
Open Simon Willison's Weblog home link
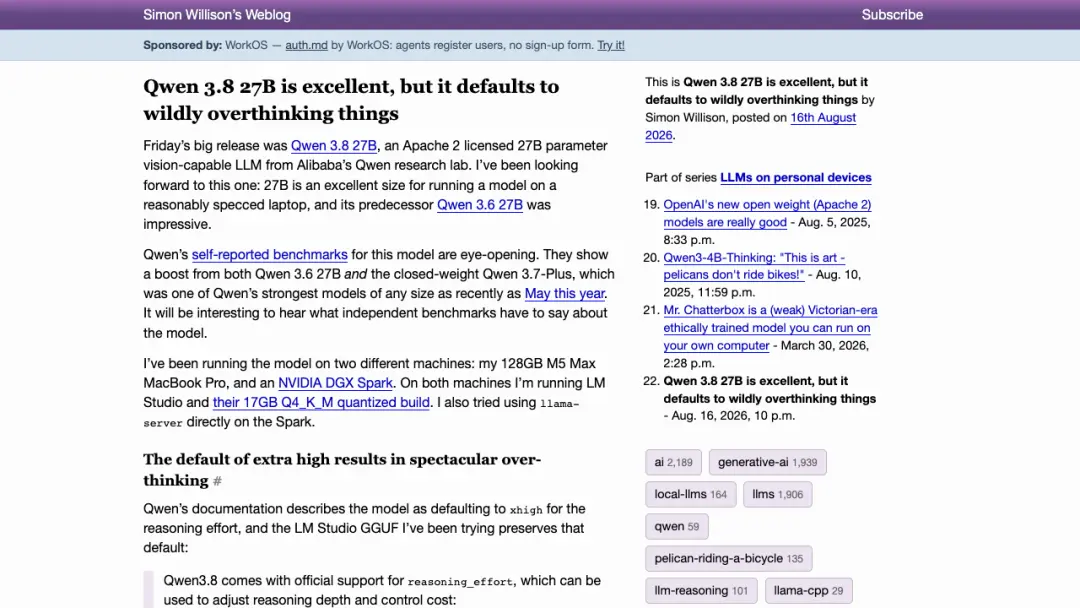point(217,14)
